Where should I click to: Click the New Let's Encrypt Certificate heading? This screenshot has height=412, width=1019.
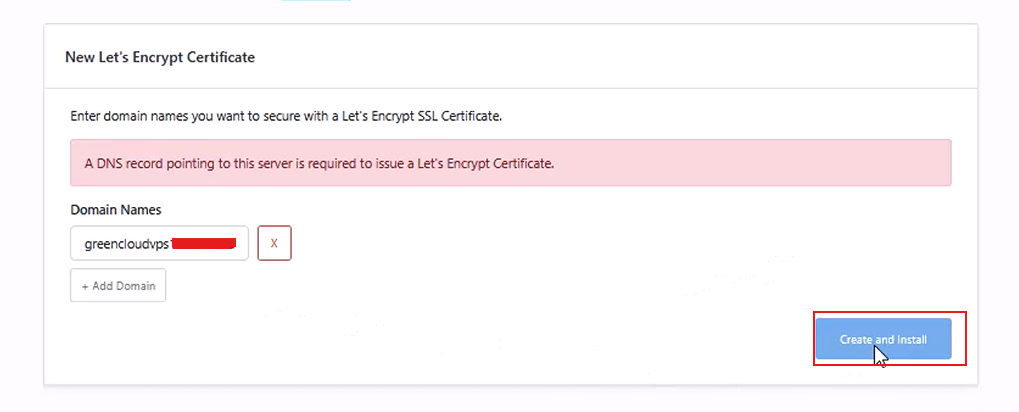coord(160,57)
